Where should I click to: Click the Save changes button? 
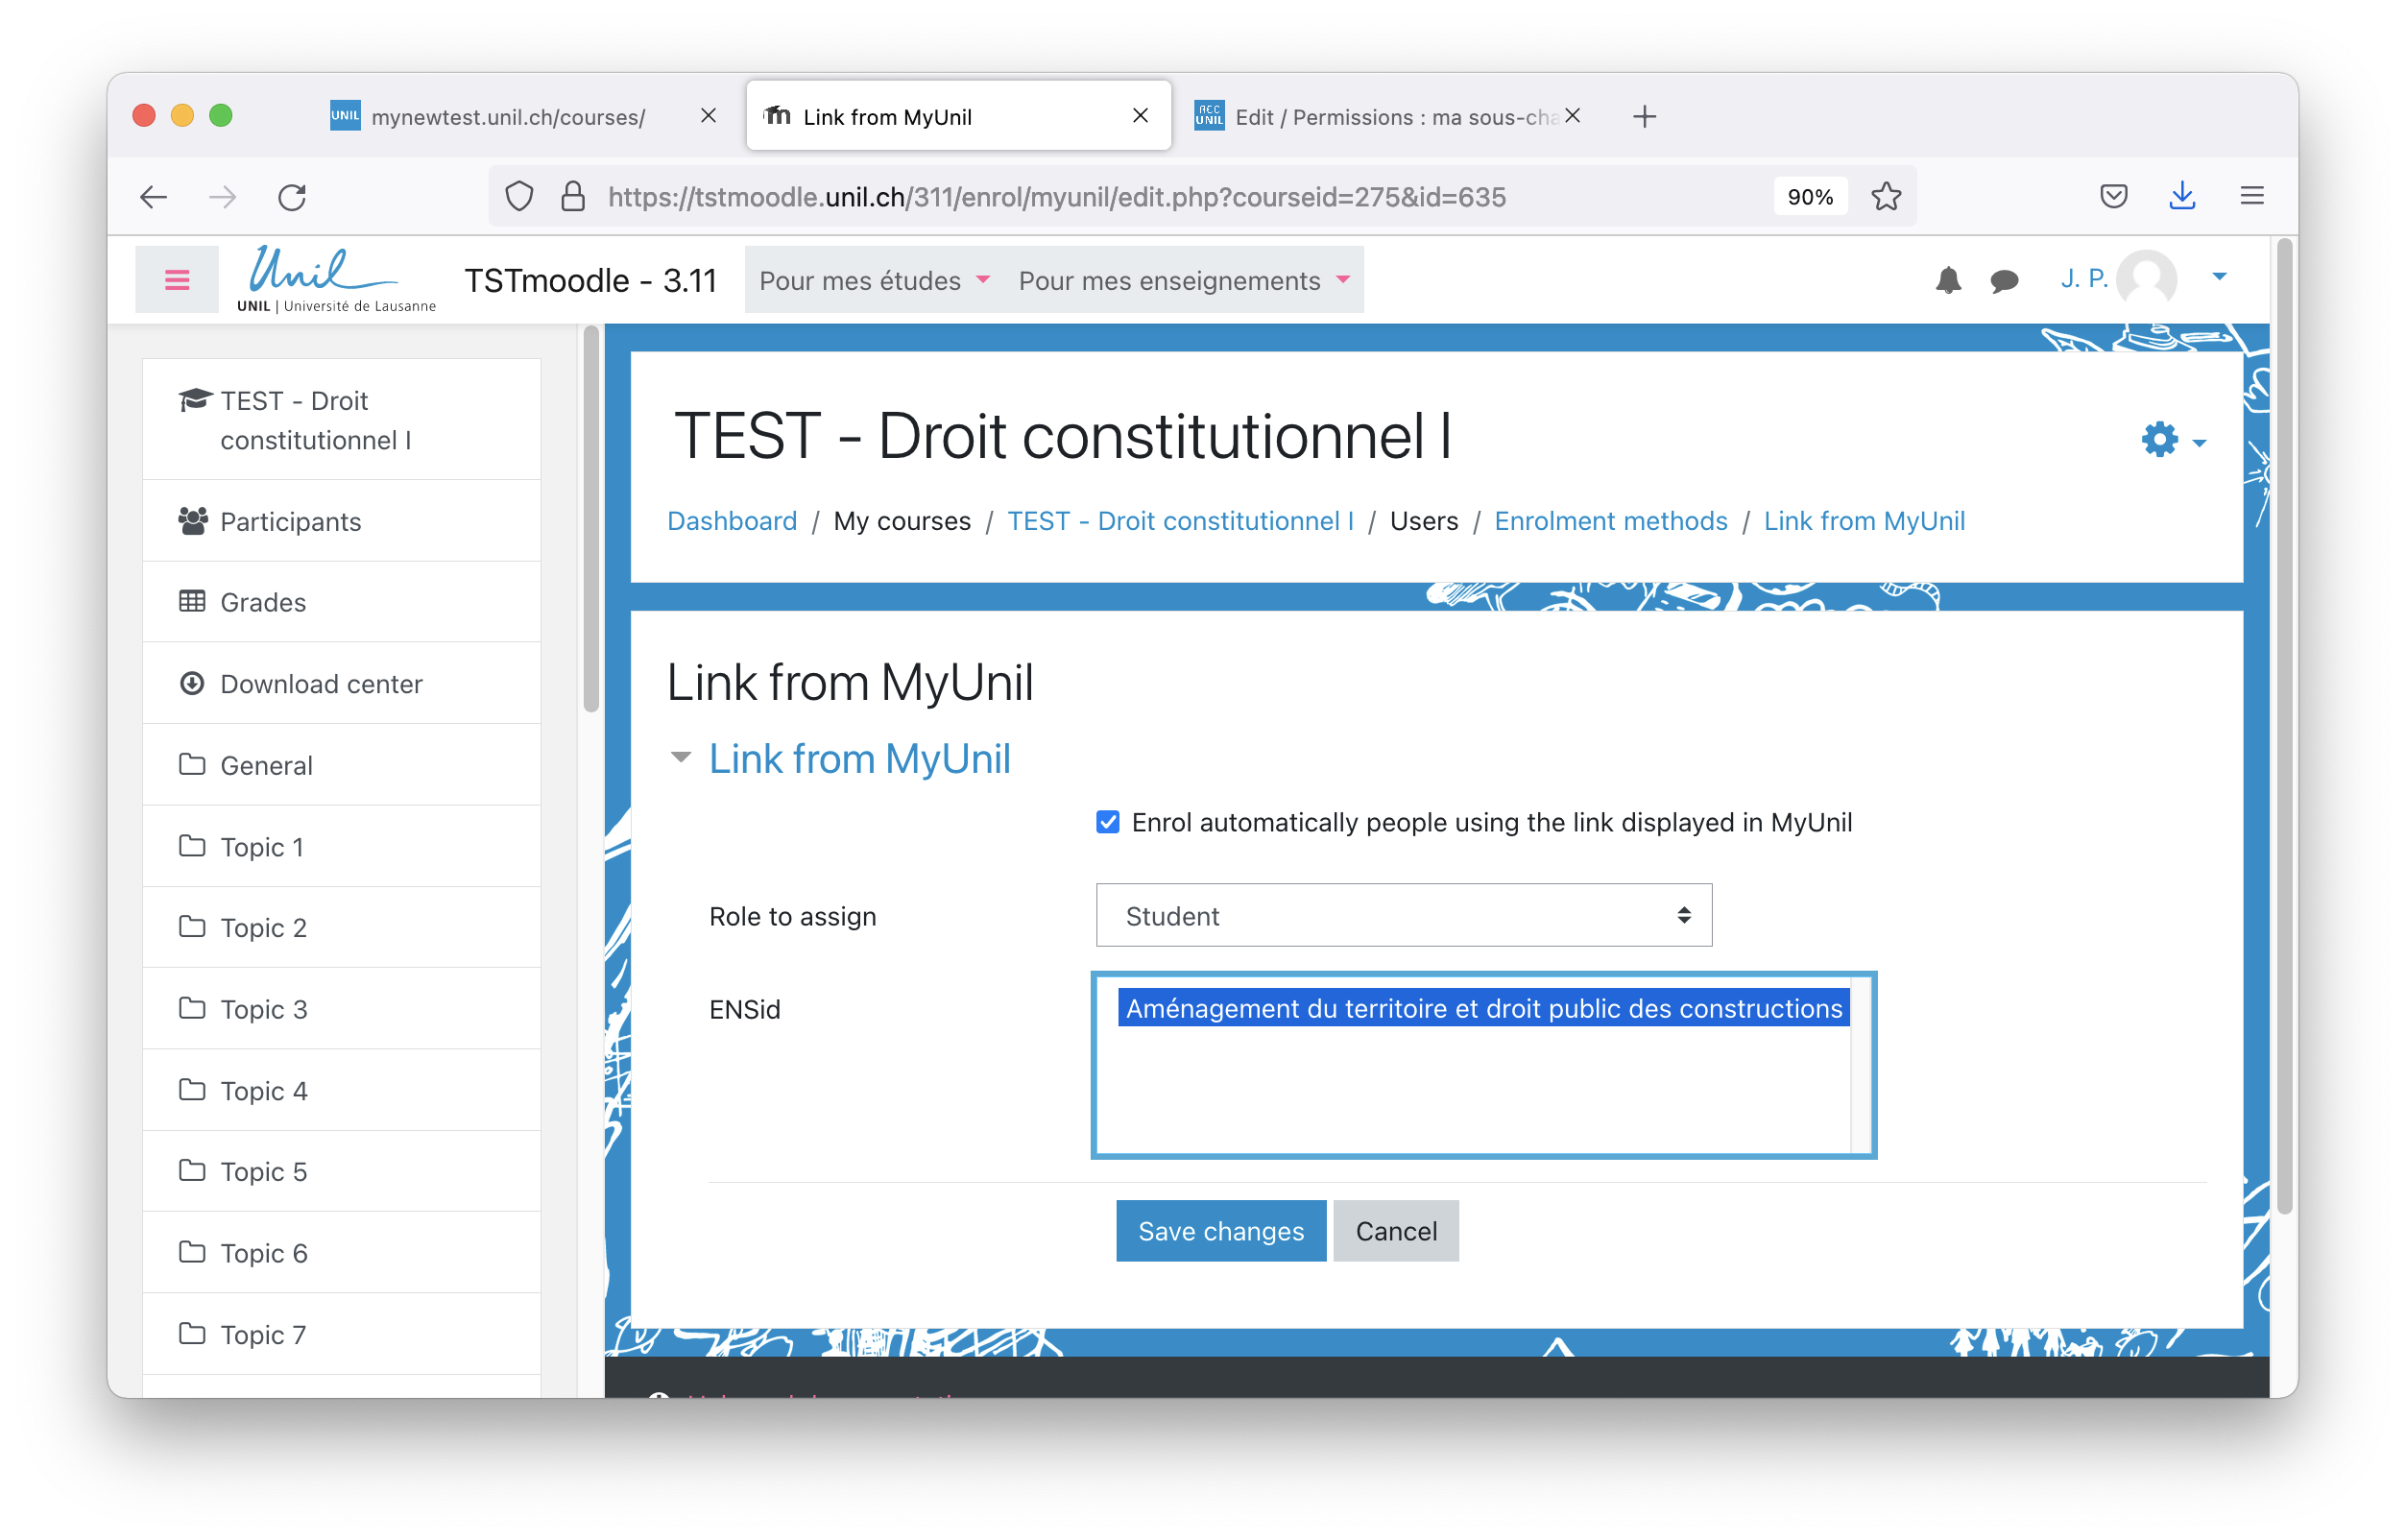[1220, 1230]
